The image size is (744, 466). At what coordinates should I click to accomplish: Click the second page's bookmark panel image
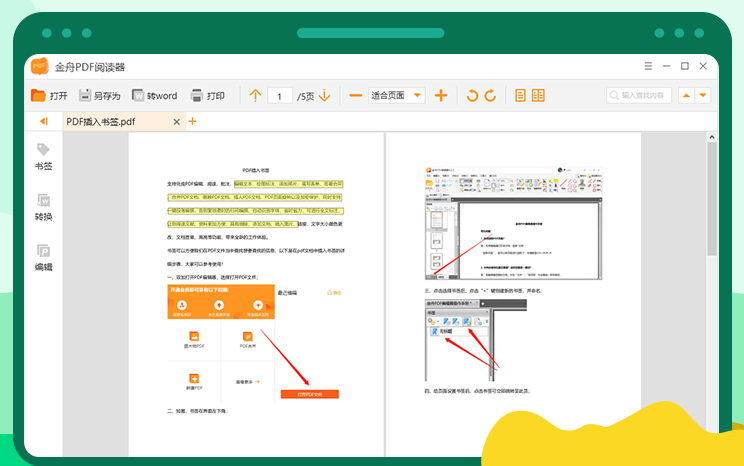click(475, 340)
